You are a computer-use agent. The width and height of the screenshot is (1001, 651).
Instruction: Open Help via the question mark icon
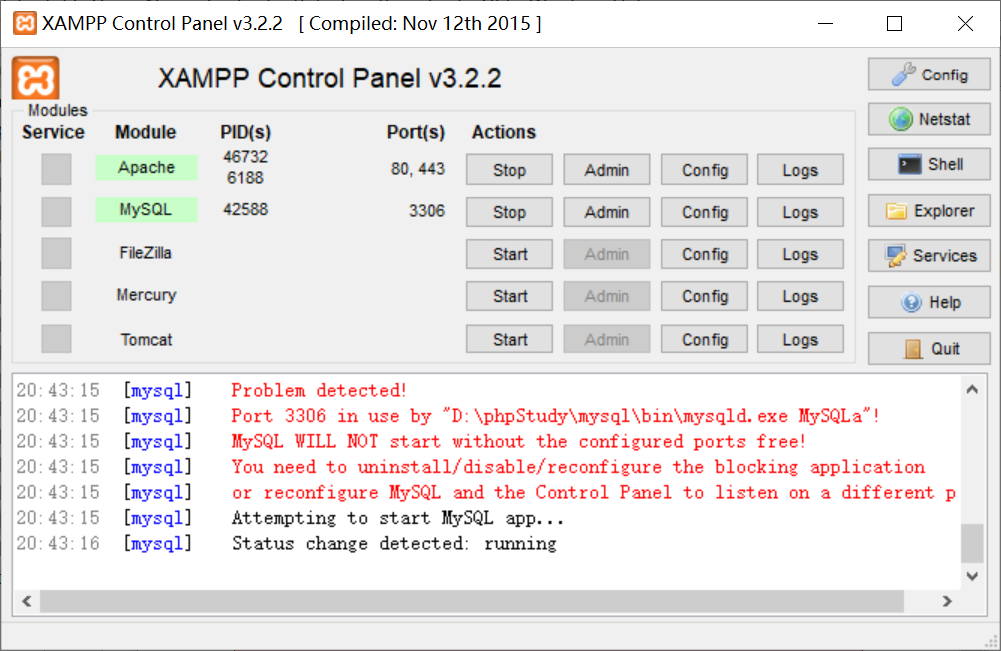click(929, 302)
